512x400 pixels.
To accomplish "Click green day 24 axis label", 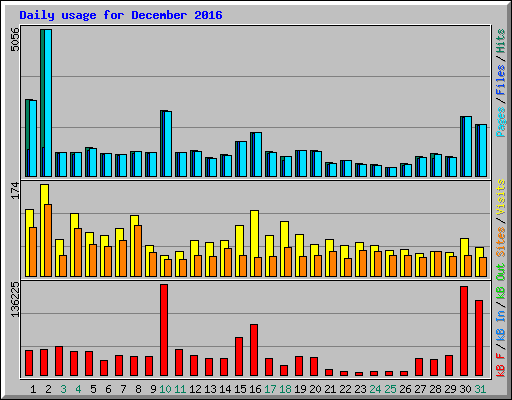I will click(x=375, y=389).
